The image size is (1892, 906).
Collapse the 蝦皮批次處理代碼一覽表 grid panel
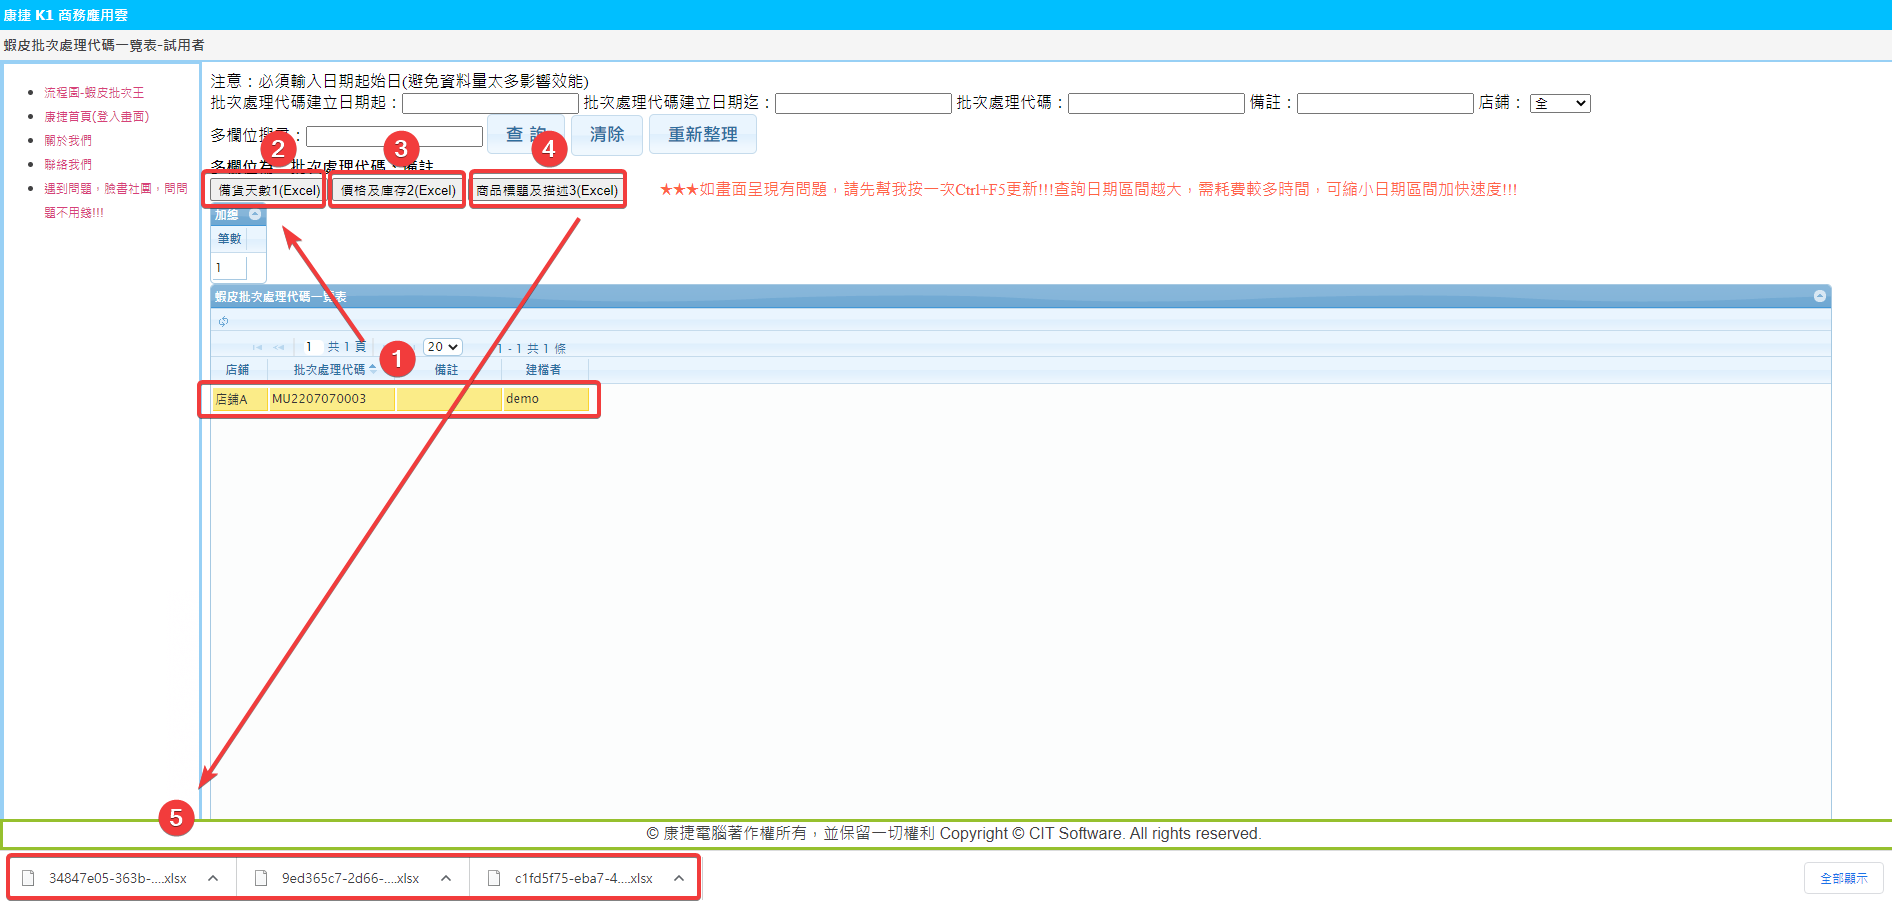[1819, 296]
